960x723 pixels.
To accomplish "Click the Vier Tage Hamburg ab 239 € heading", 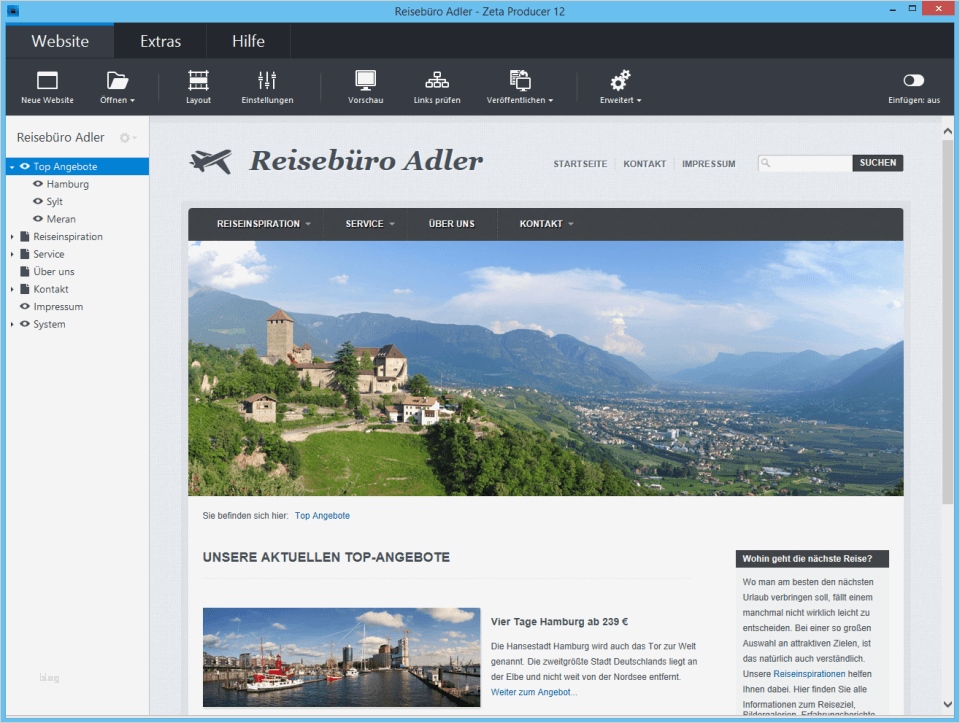I will (x=559, y=621).
